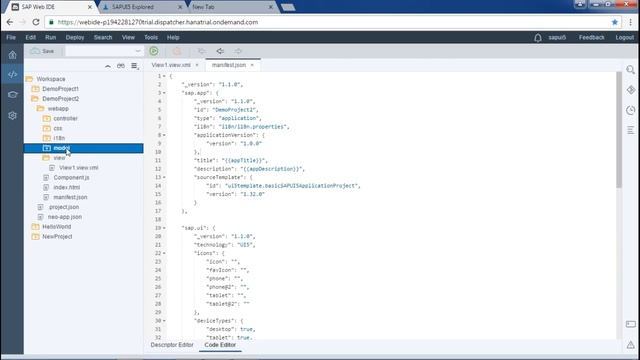Open the Search menu

103,37
